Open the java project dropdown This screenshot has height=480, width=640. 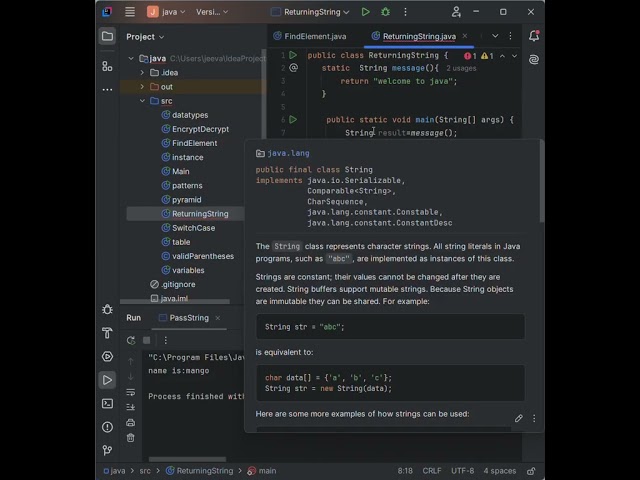point(166,12)
